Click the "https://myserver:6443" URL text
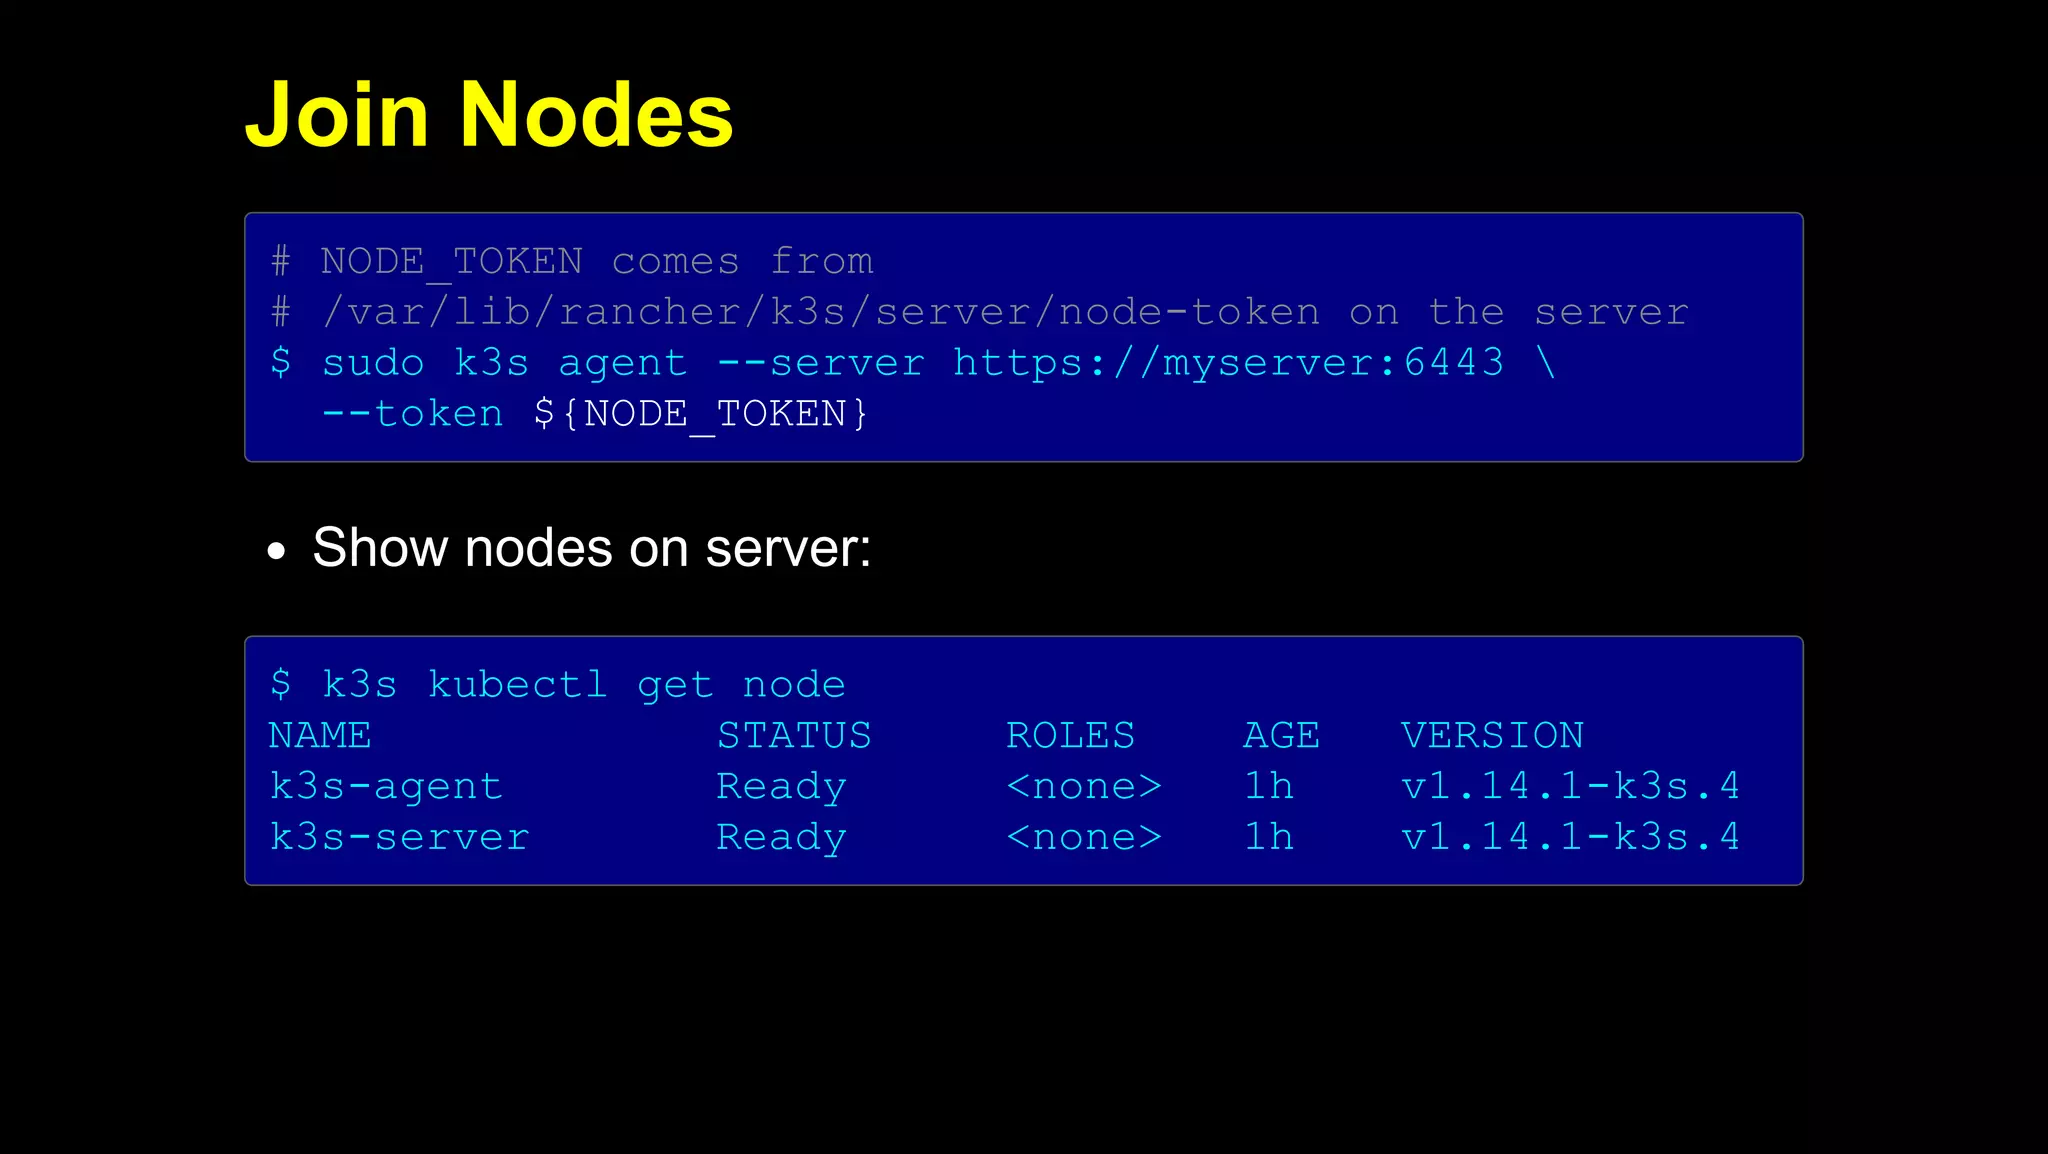The width and height of the screenshot is (2048, 1154). point(1229,362)
